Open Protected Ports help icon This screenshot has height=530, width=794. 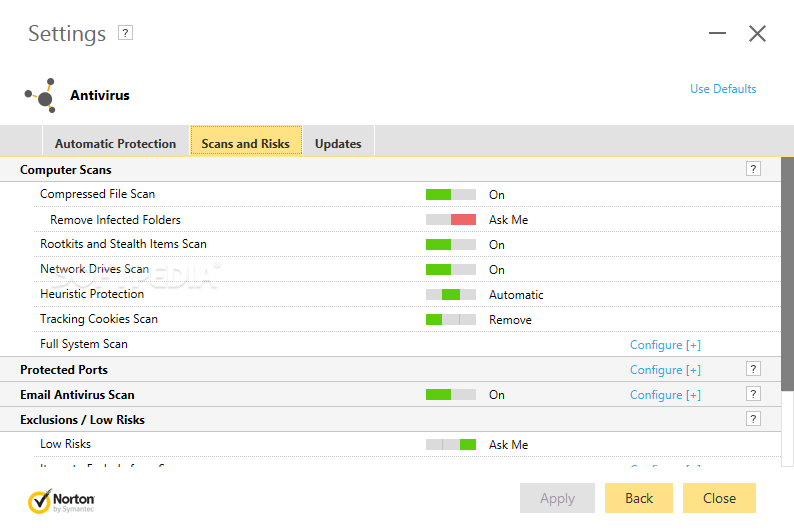(x=753, y=369)
